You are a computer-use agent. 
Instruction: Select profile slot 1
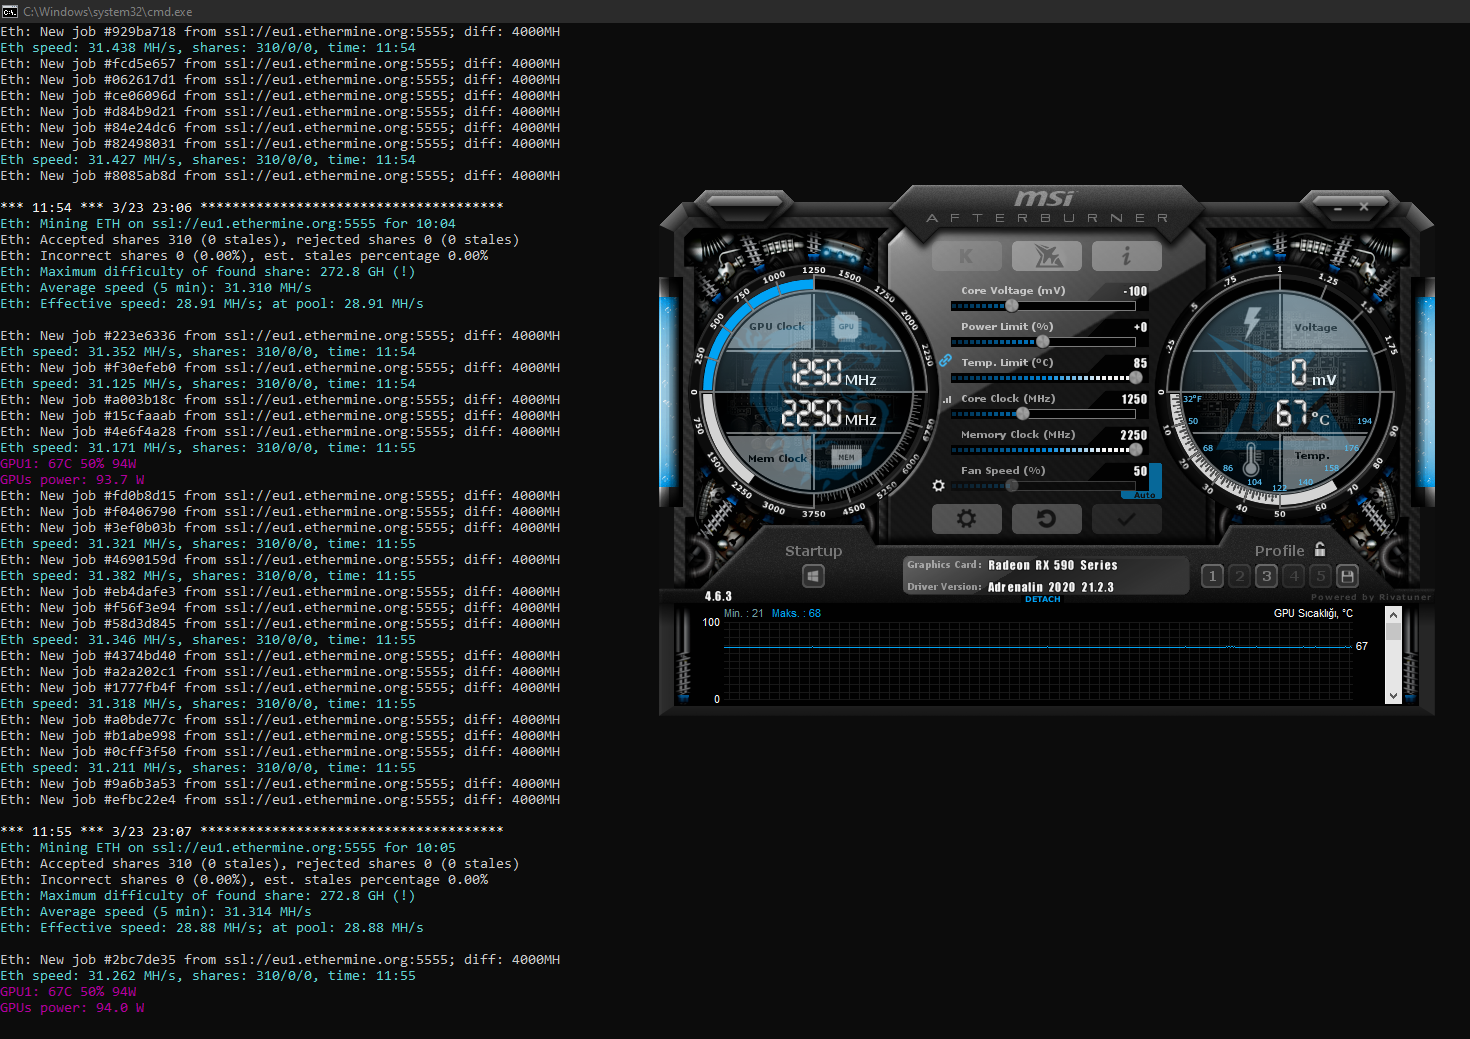(1212, 576)
